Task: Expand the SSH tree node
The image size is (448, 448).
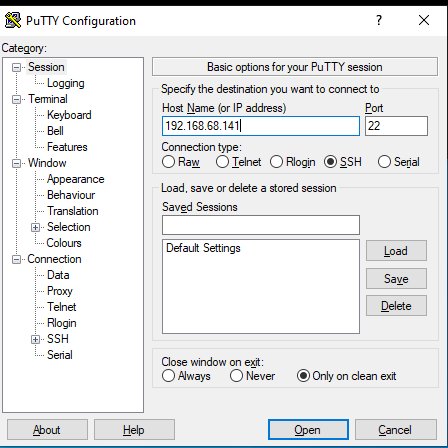Action: [x=35, y=339]
